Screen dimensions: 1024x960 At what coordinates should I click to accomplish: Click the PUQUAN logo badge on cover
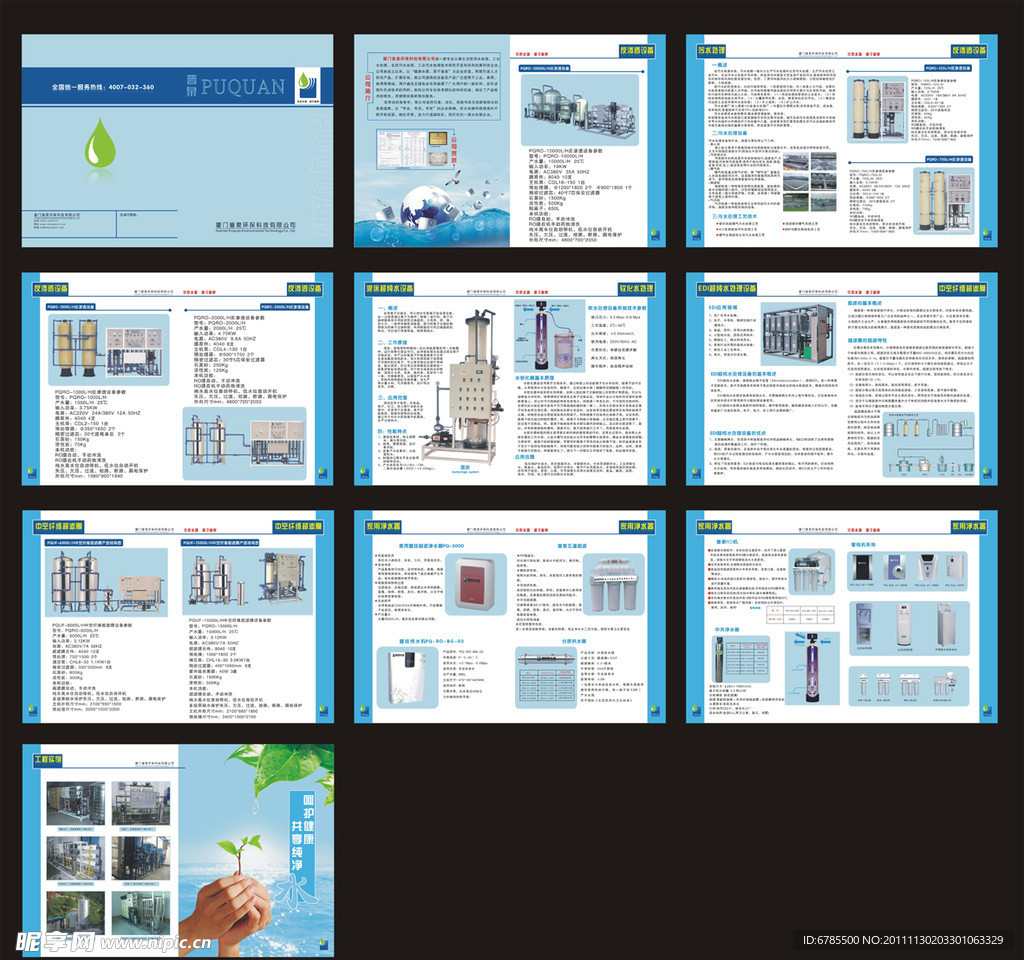click(x=306, y=83)
